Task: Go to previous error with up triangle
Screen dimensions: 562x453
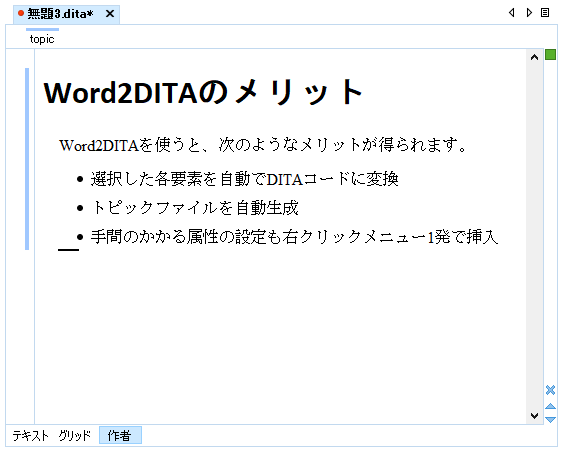Action: pos(551,406)
